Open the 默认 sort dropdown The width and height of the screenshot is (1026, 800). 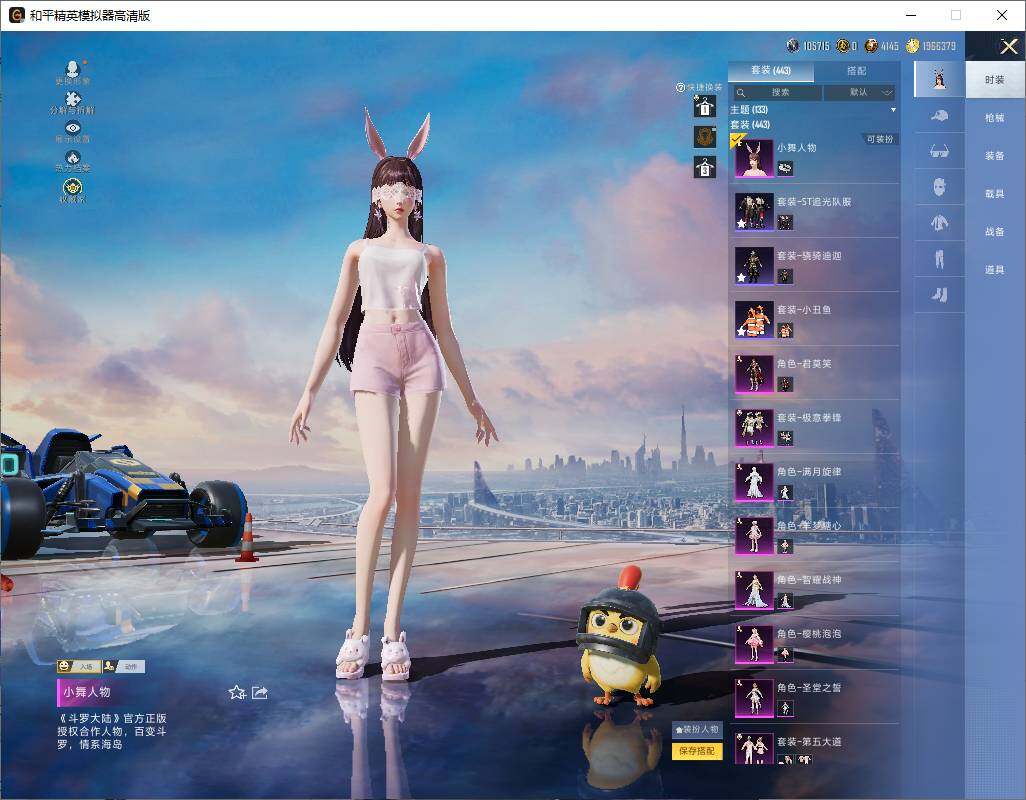point(859,92)
